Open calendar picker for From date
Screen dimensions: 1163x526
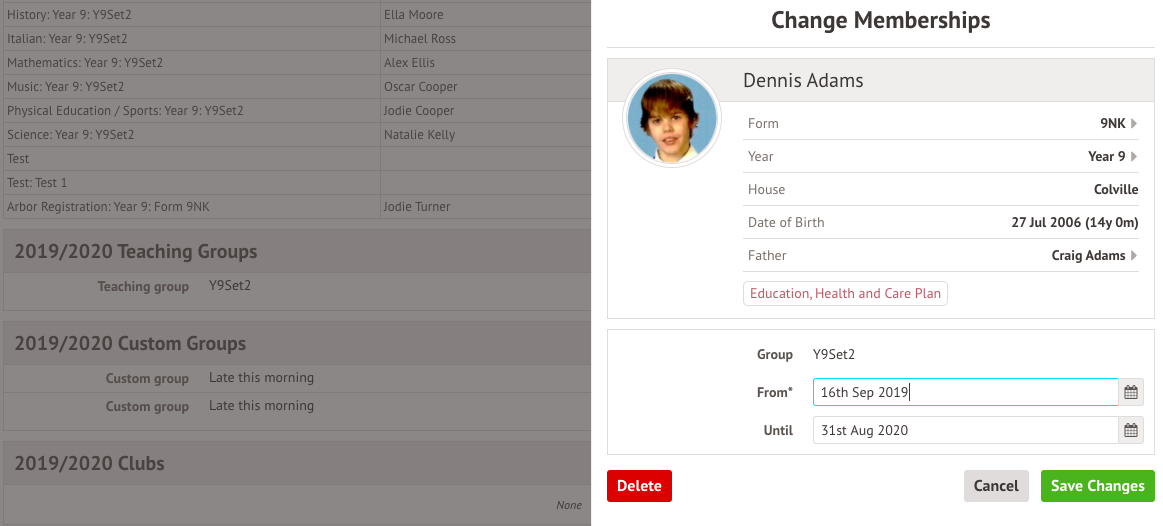(x=1131, y=393)
